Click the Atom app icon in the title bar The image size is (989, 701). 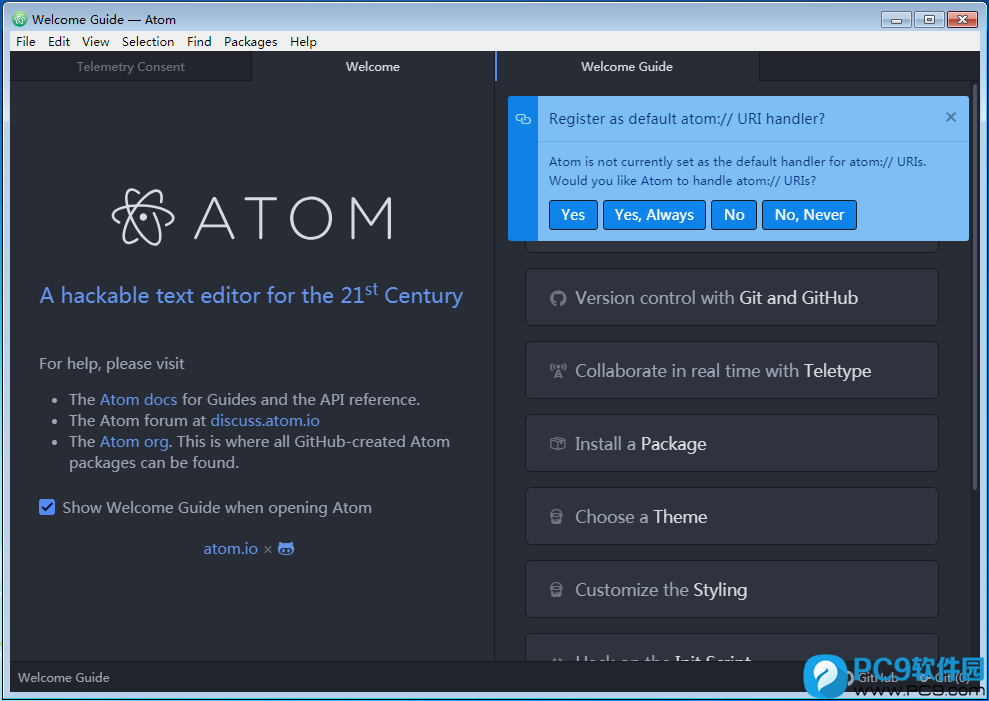click(20, 20)
